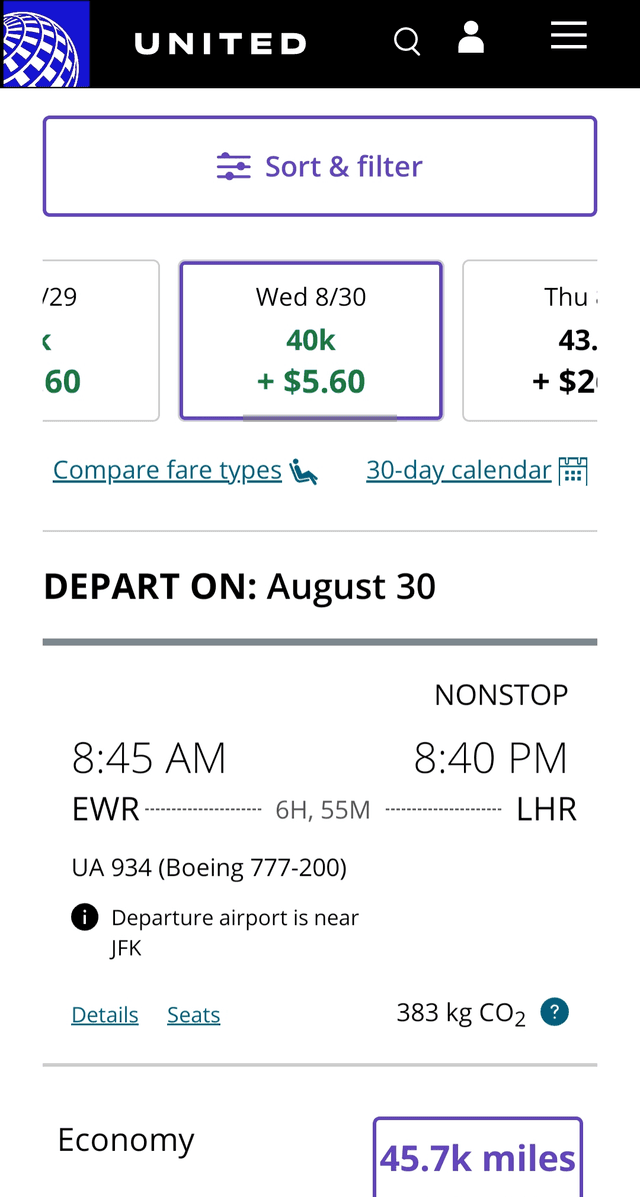Click the departure airport info icon

(85, 917)
